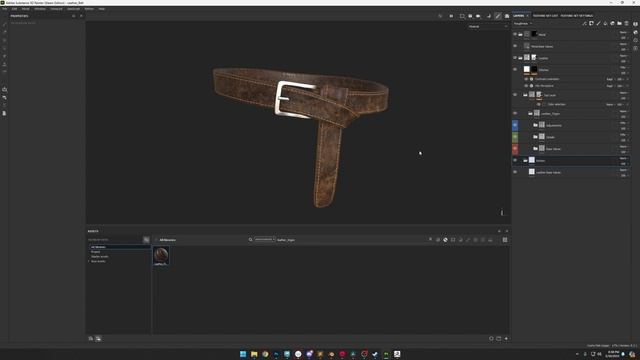Open File Explorer from the taskbar
Image resolution: width=640 pixels, height=360 pixels.
[254, 354]
